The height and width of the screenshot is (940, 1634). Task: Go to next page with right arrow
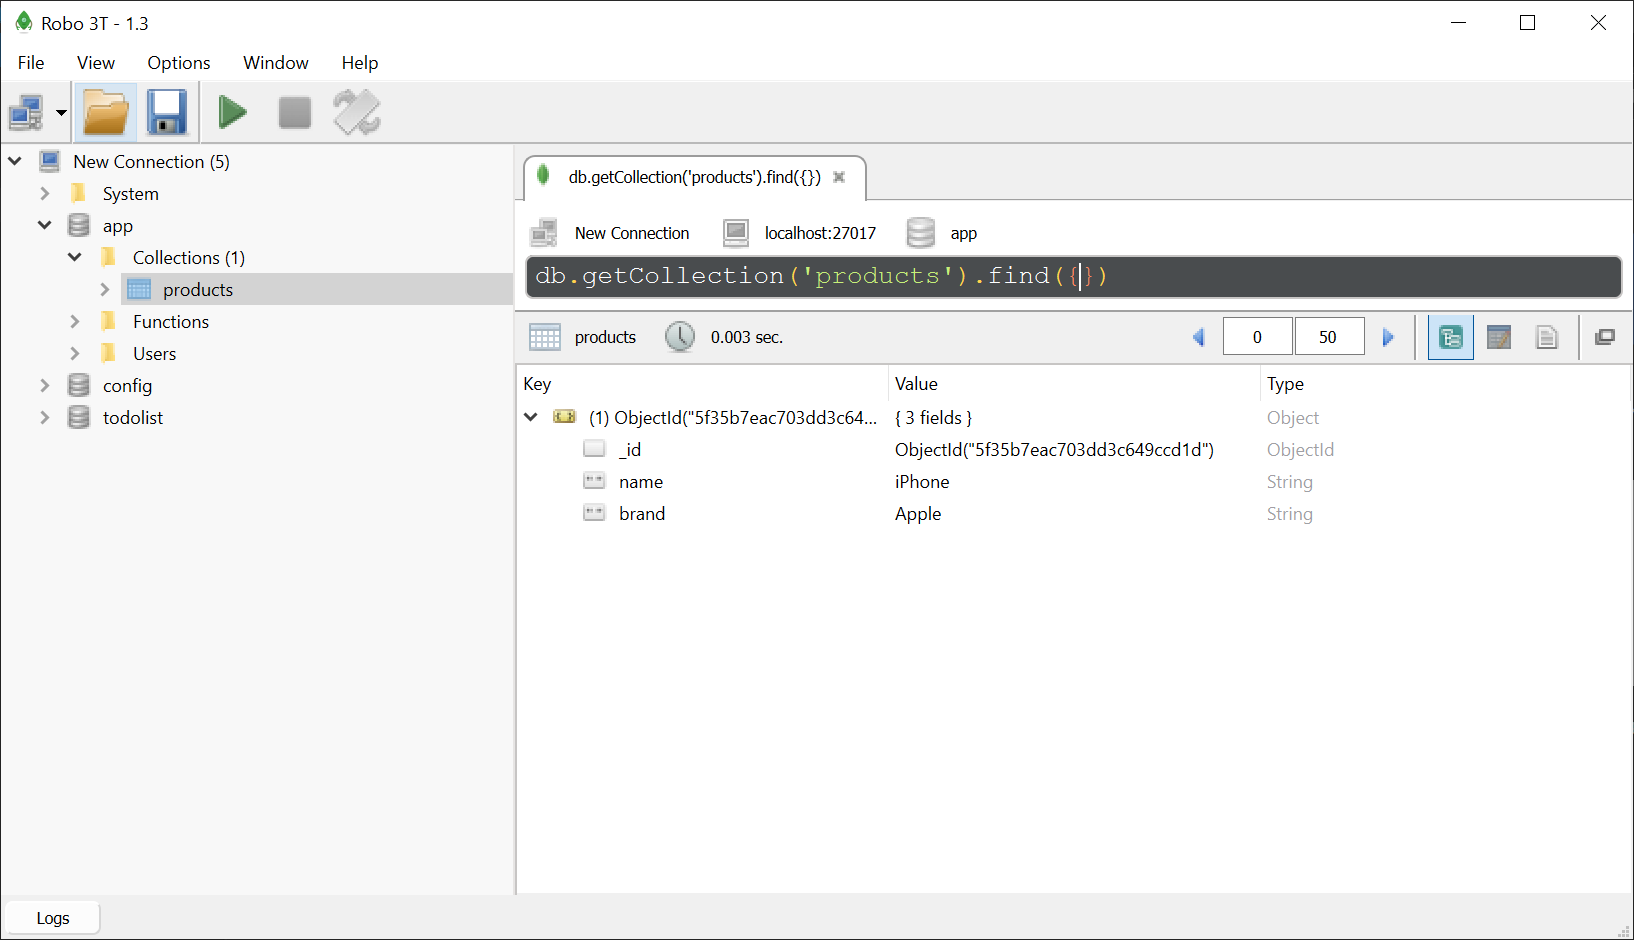[x=1388, y=337]
